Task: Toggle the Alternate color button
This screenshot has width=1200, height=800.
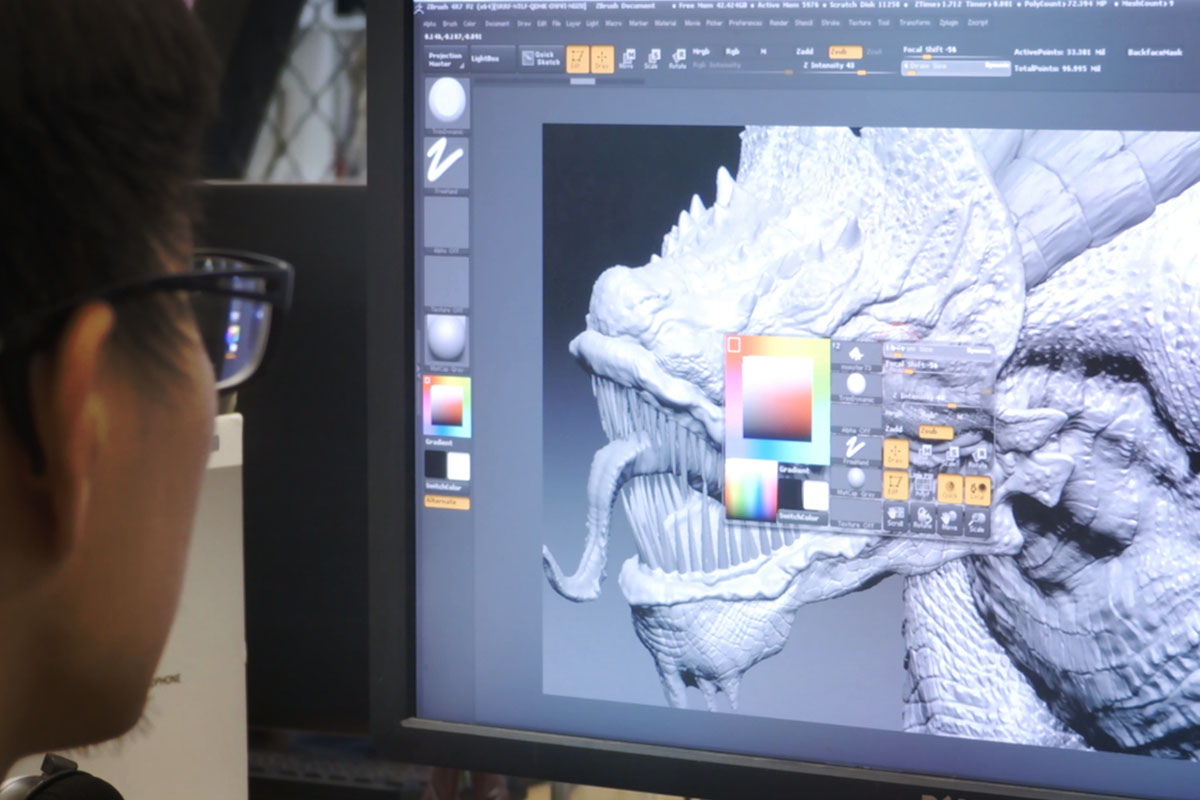Action: click(446, 502)
